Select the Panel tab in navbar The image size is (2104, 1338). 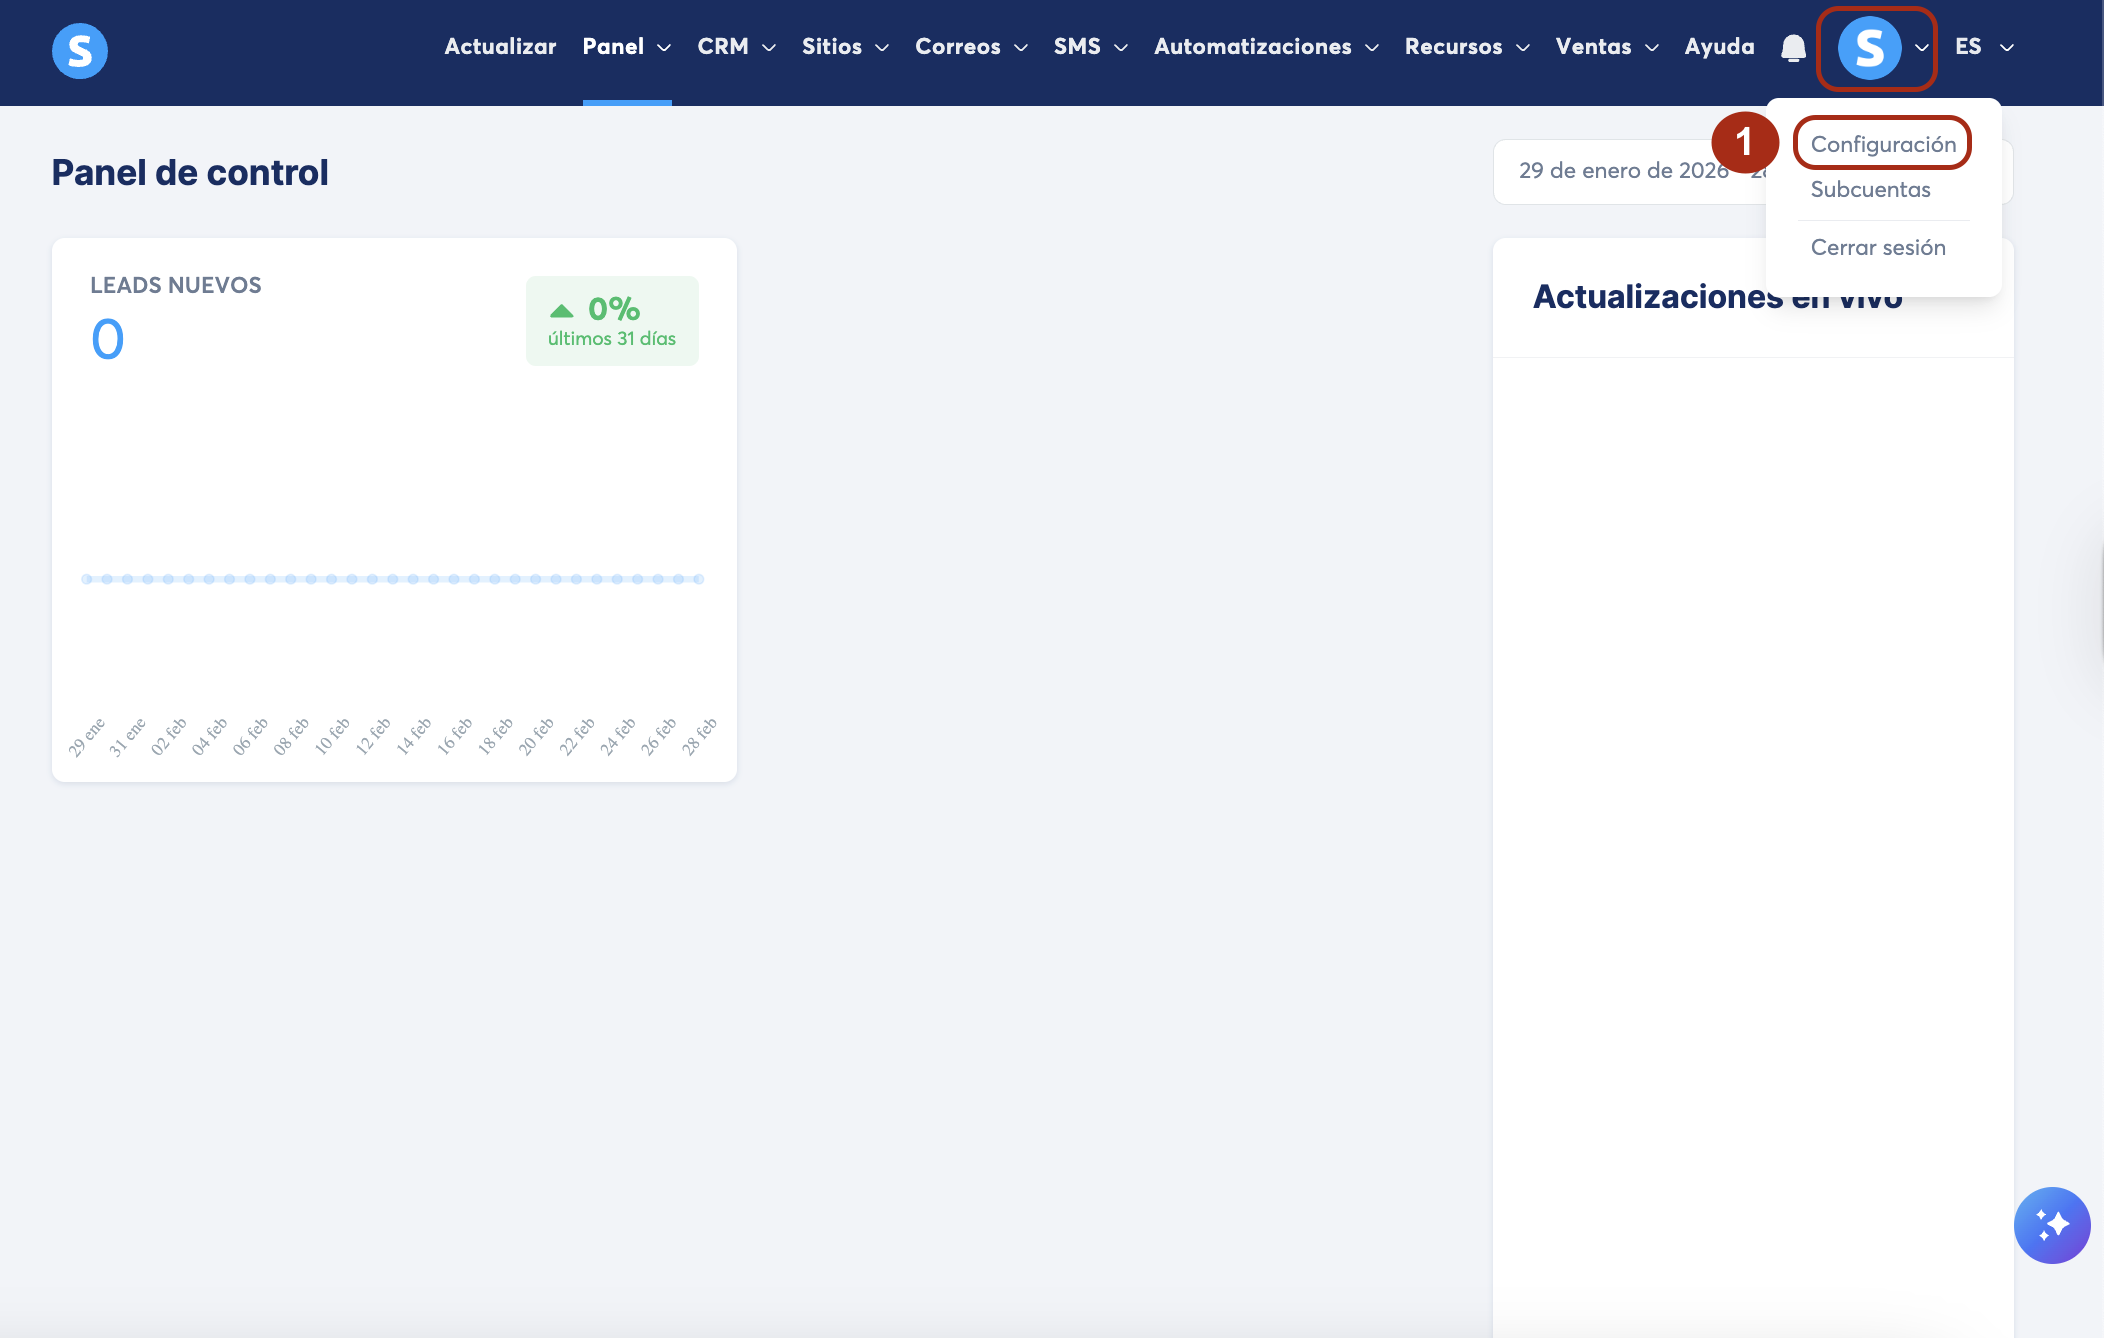(x=626, y=47)
